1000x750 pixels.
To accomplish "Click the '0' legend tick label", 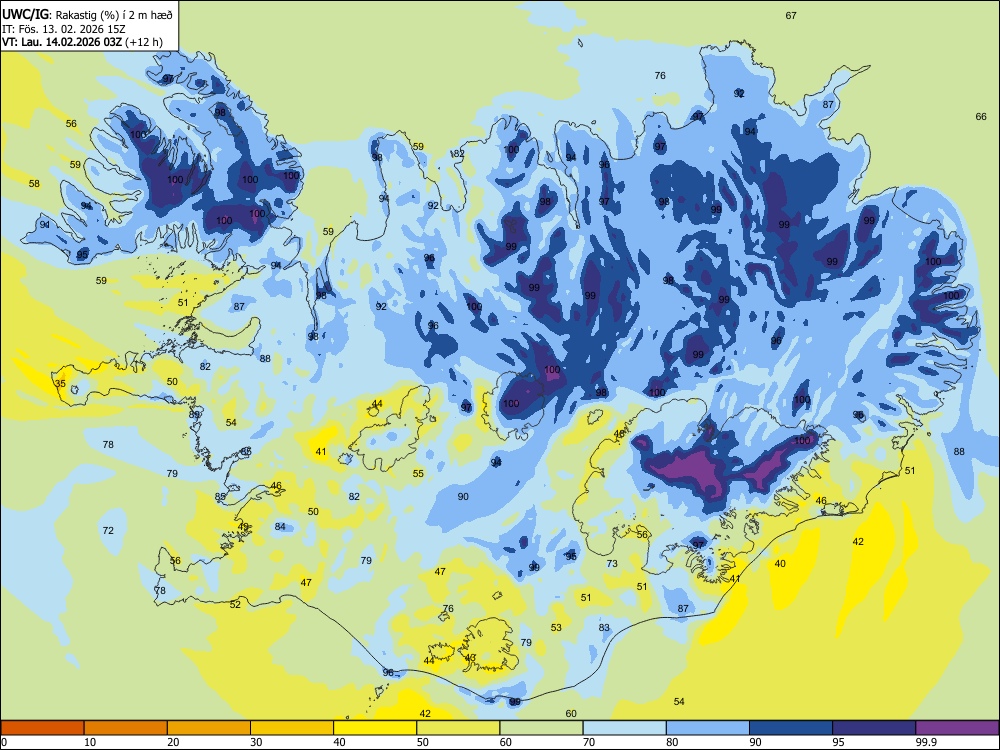I will [4, 742].
